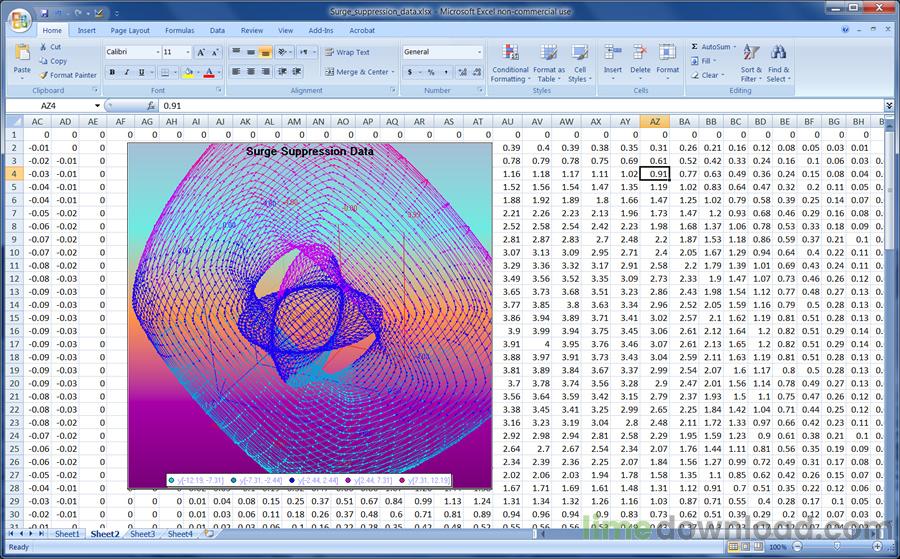Expand the Calibri font name dropdown

click(x=158, y=52)
